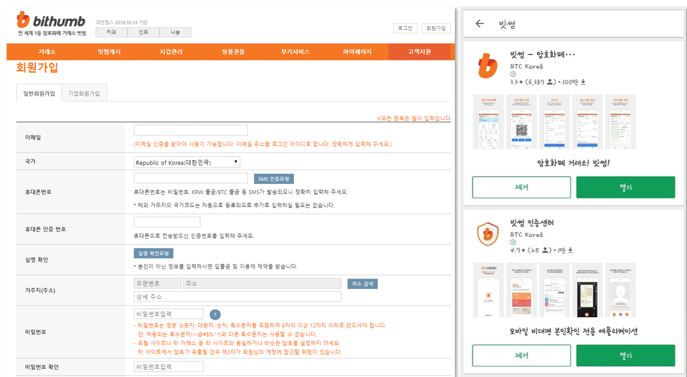Click the green content rating badge under 인증센터's BTC Korea

(x=513, y=242)
